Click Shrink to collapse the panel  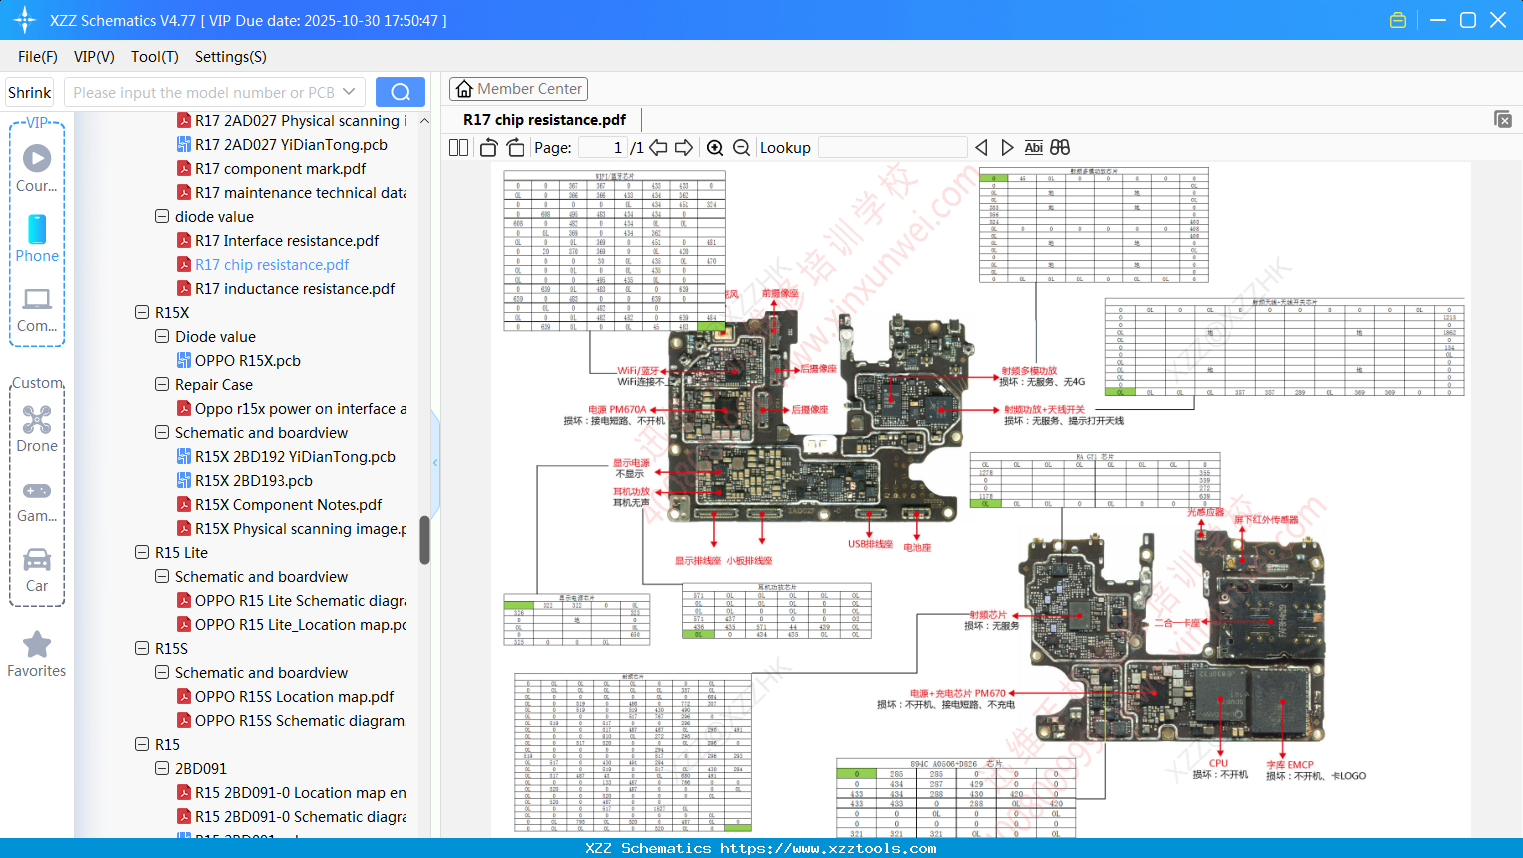point(29,93)
